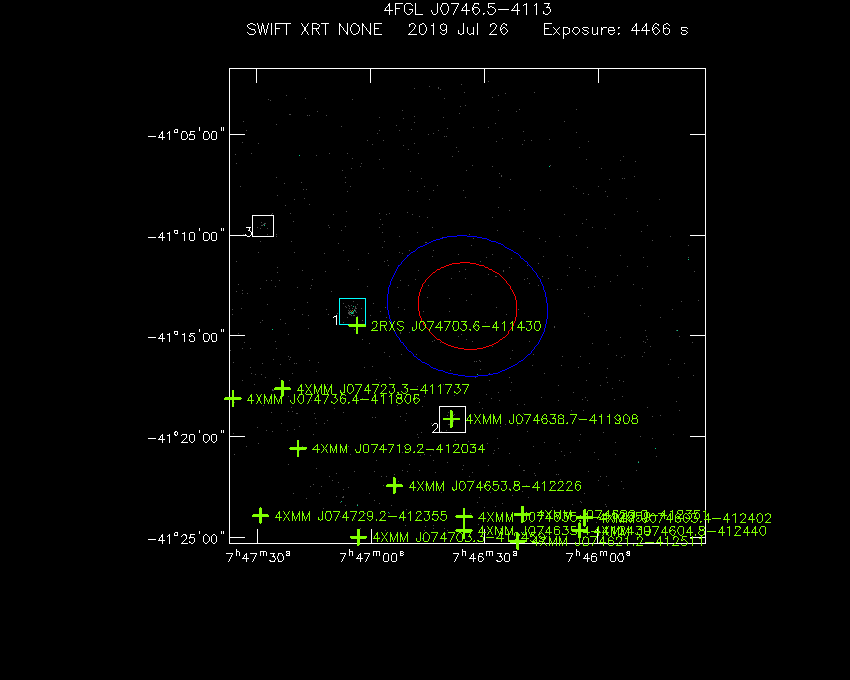Click the right ascension label 7h47m30s
850x680 pixels.
pyautogui.click(x=258, y=557)
